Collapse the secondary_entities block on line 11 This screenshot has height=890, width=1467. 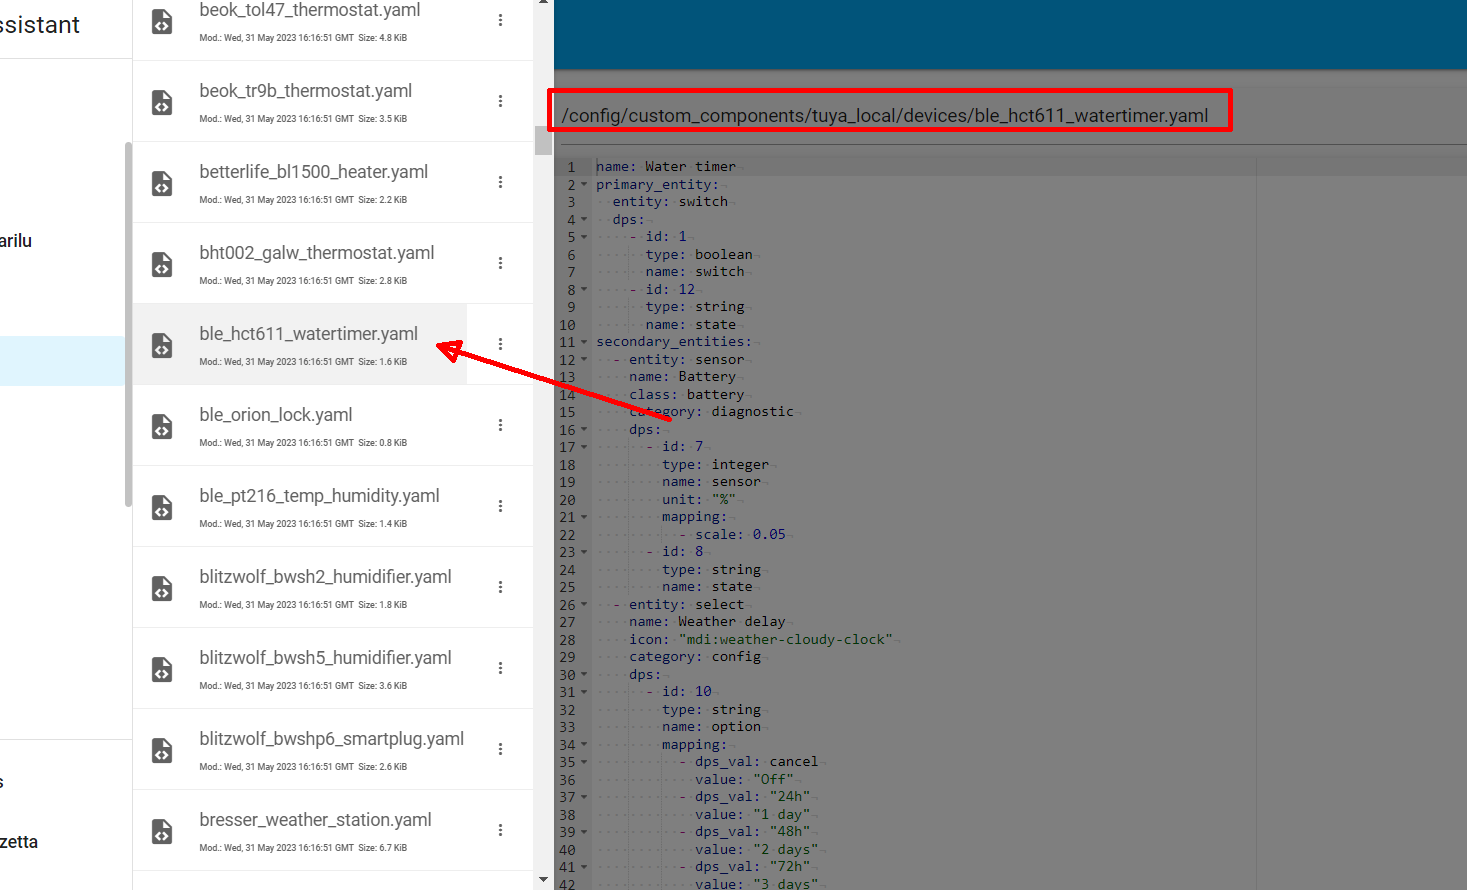pos(584,341)
